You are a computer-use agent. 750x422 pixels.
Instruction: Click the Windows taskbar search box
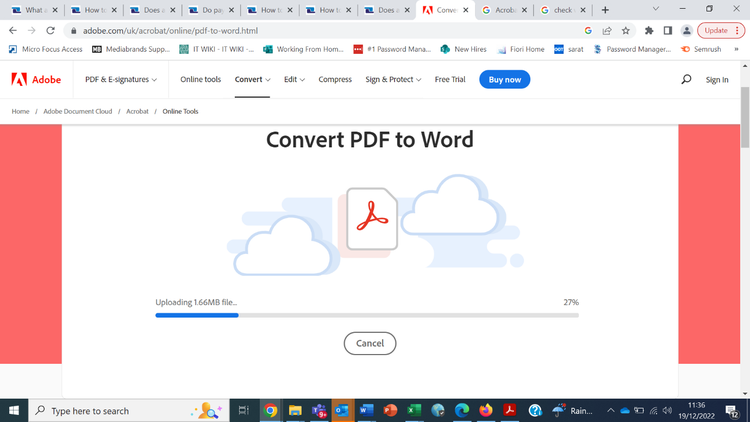129,411
